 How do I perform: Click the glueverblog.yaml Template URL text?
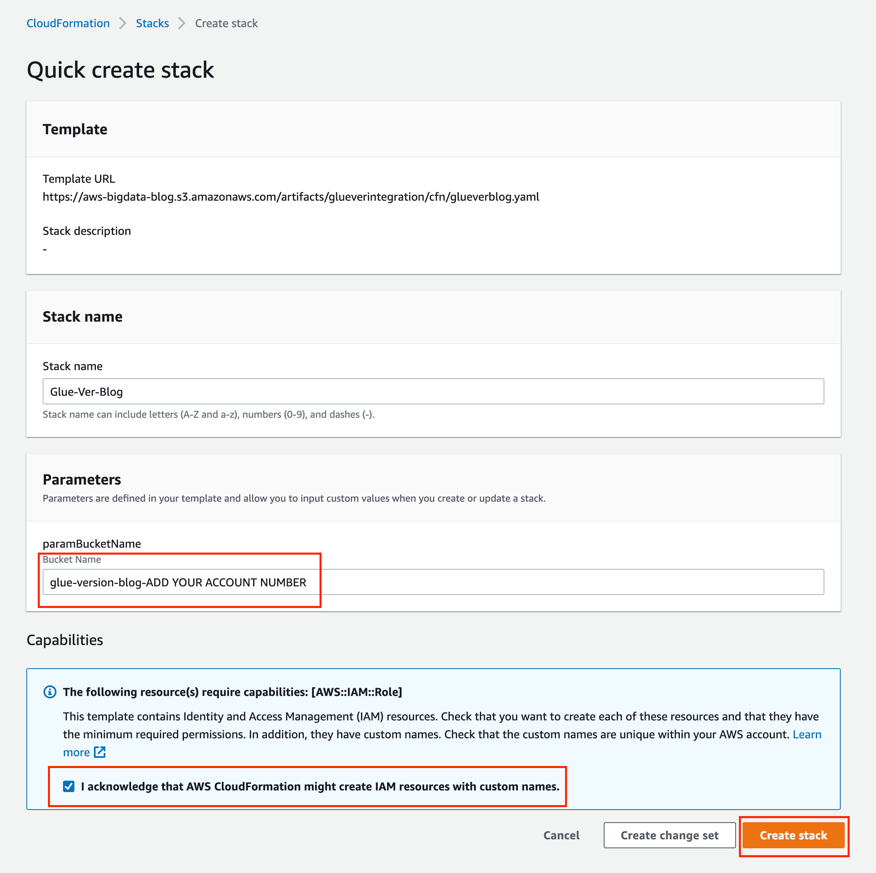click(291, 197)
